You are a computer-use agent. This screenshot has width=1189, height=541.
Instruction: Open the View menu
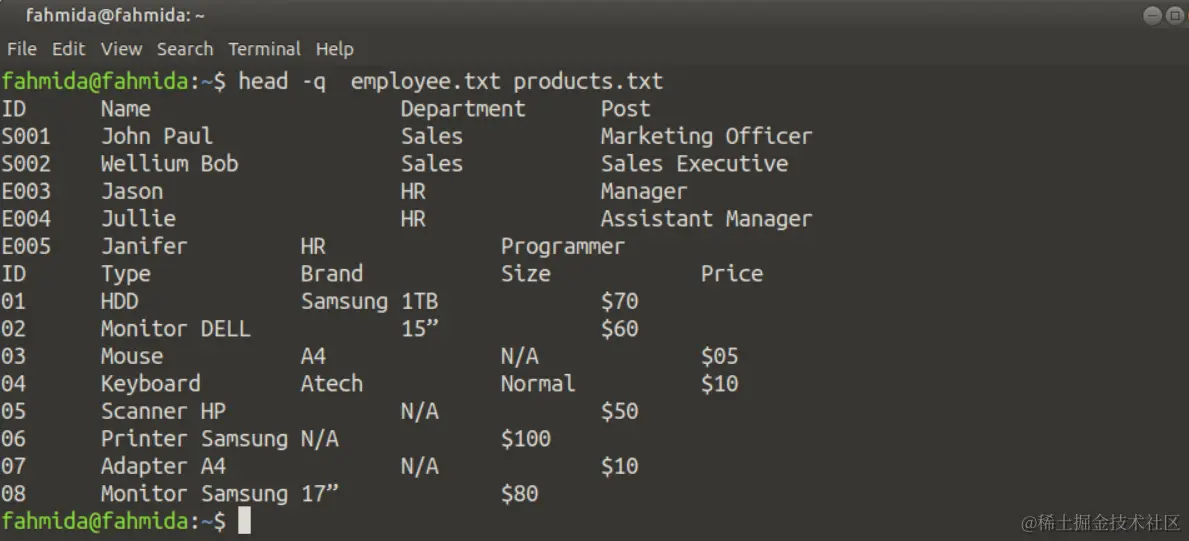121,49
